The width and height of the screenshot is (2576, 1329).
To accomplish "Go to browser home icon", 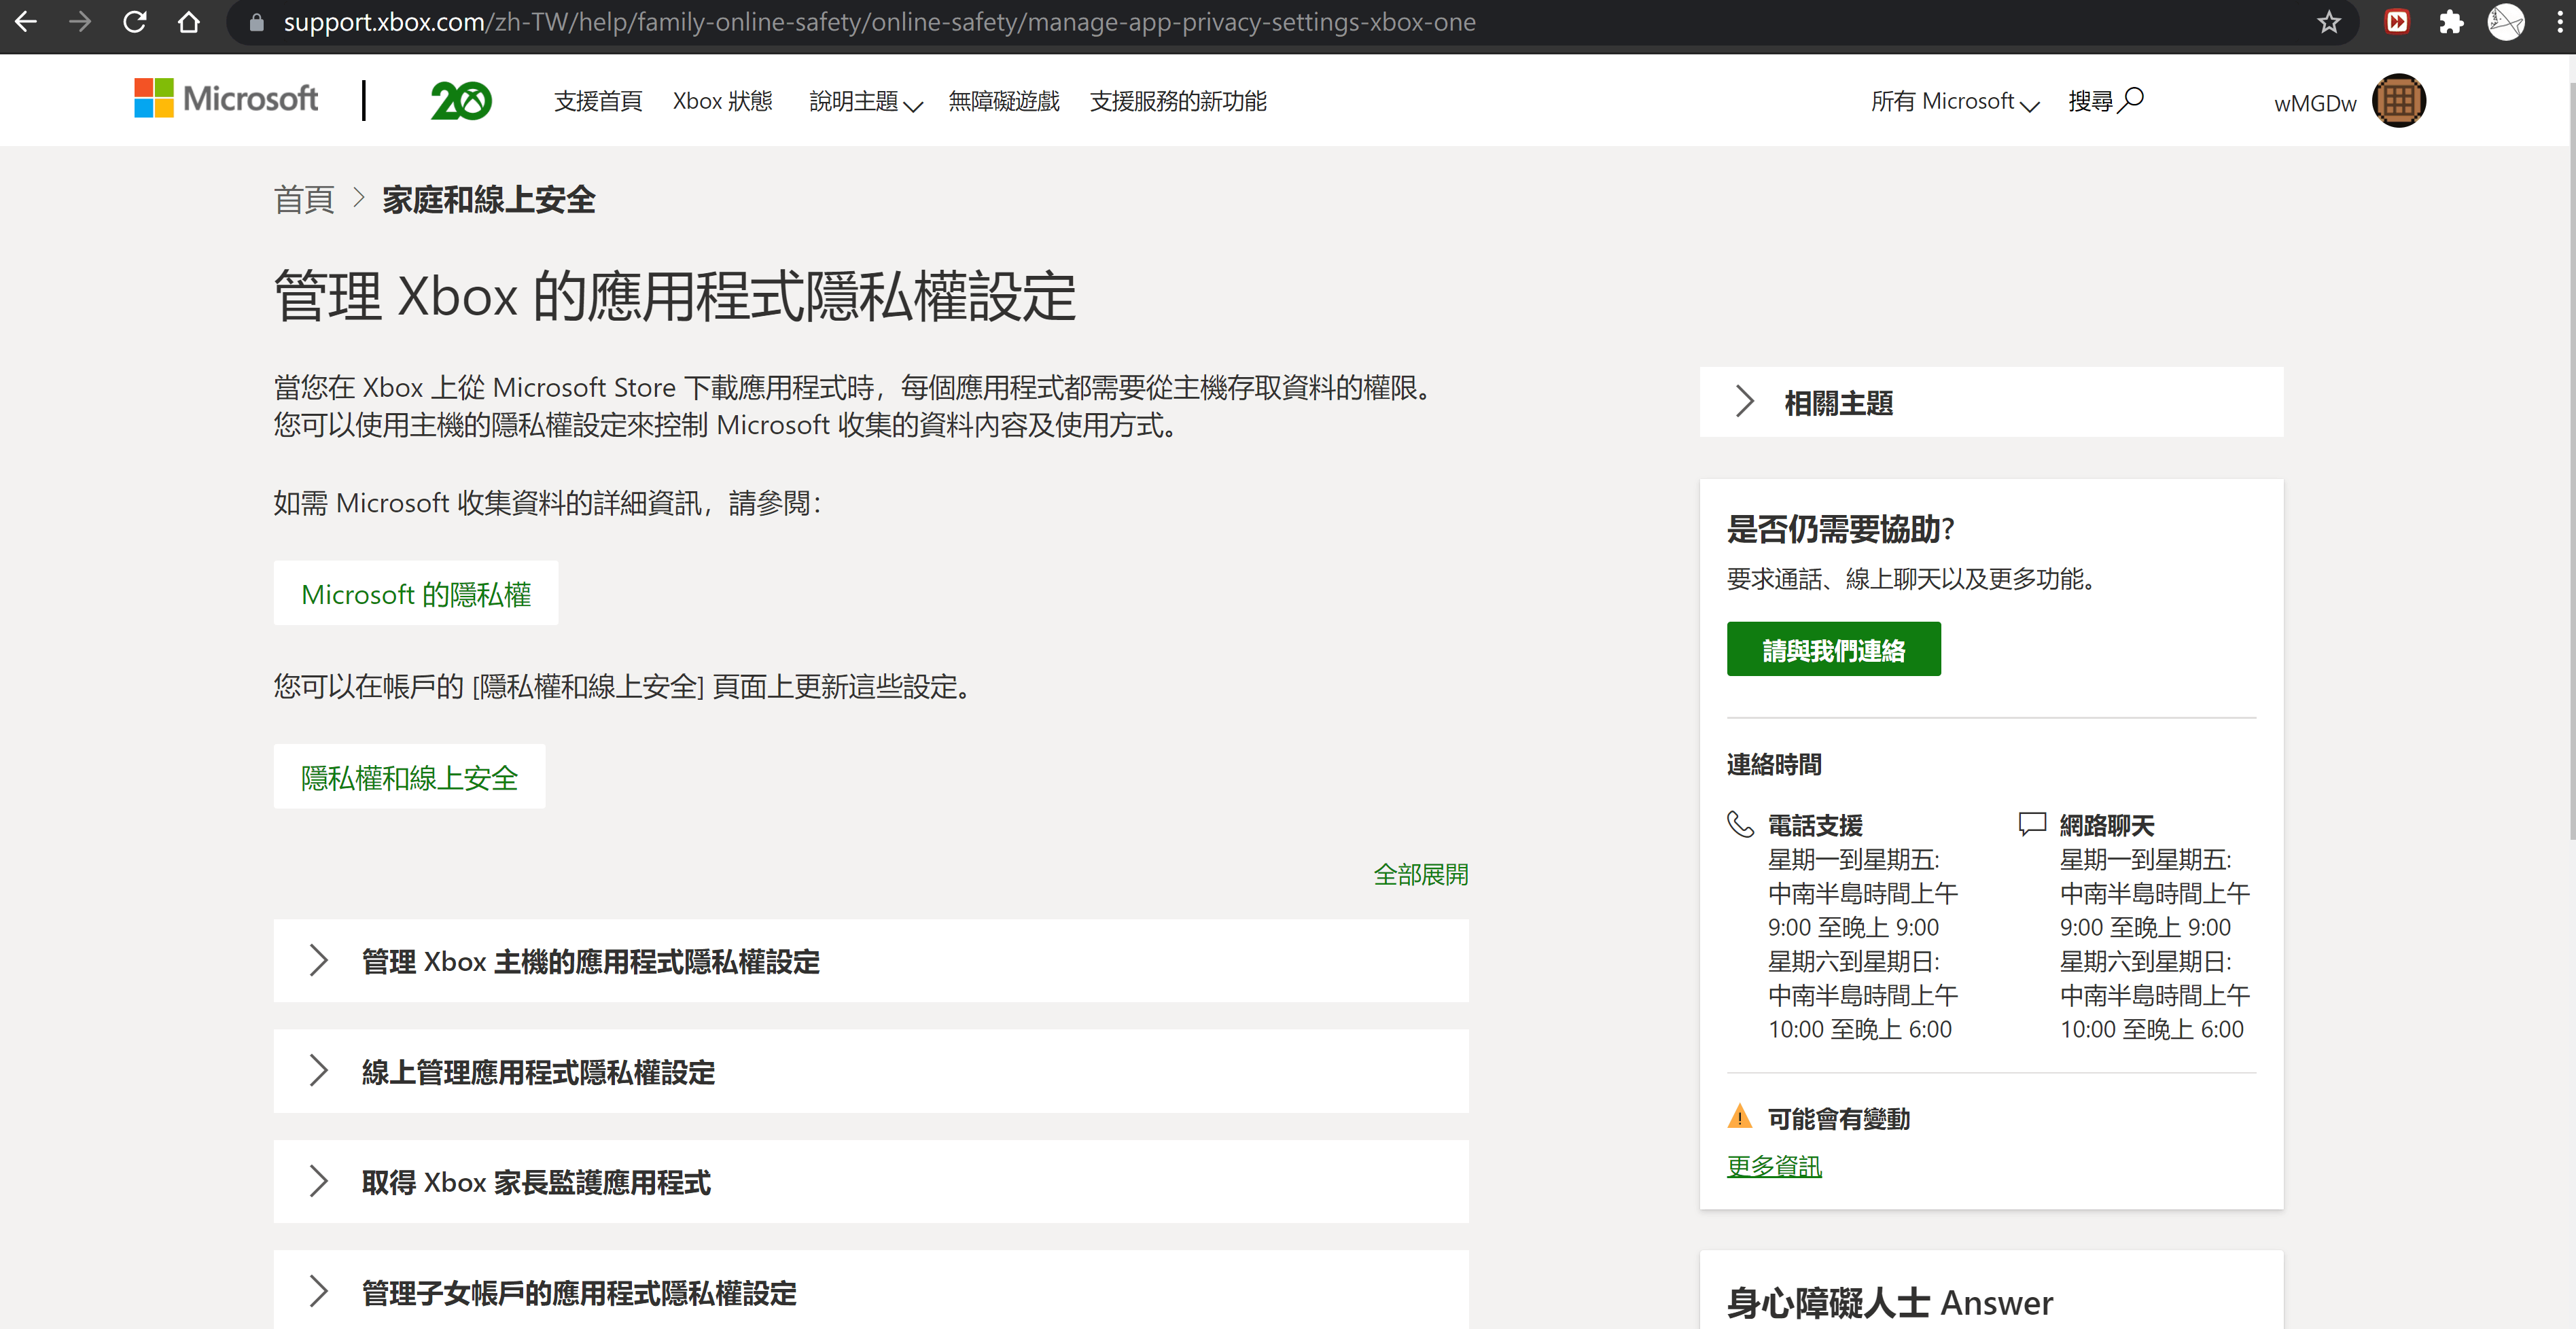I will click(188, 22).
